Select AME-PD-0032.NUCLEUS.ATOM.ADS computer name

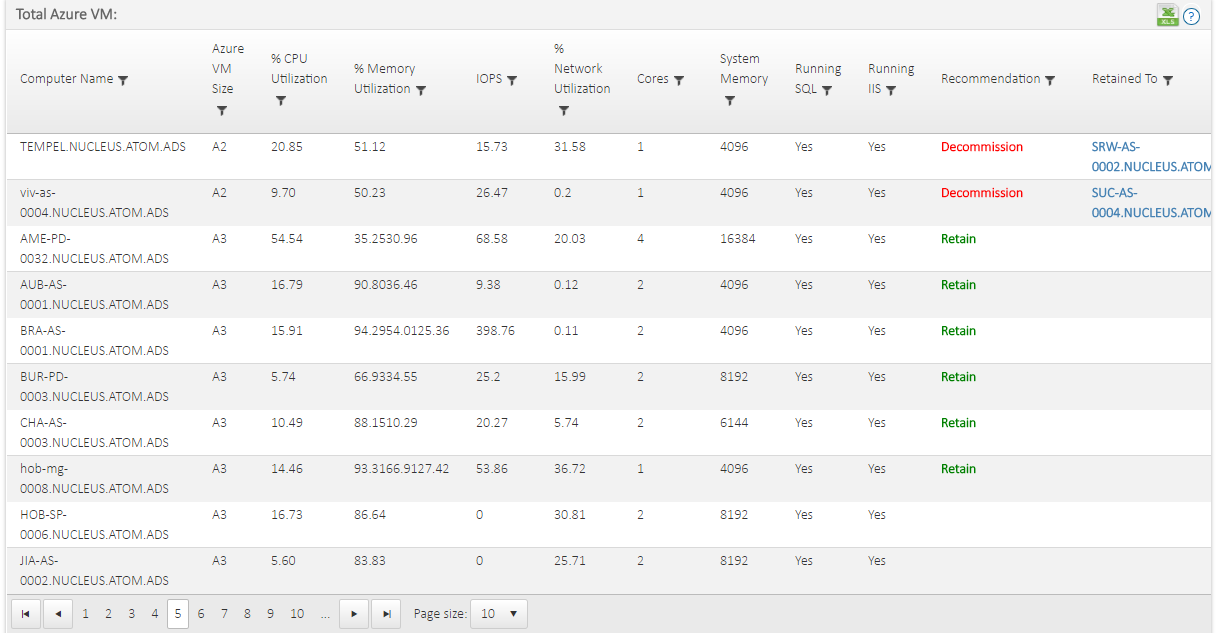click(x=94, y=249)
